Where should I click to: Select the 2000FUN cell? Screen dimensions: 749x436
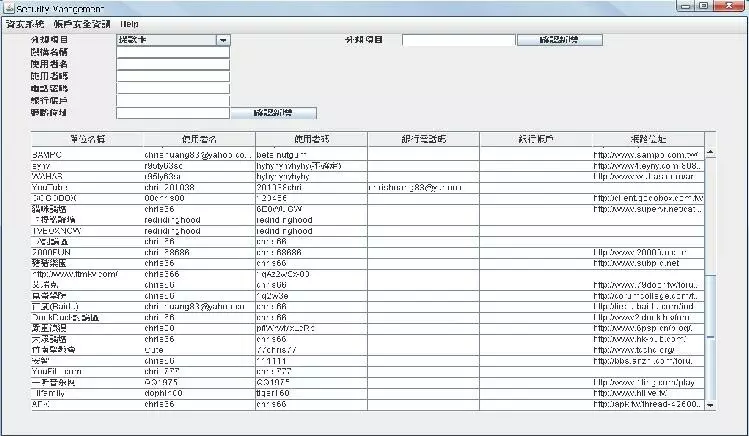pos(87,252)
